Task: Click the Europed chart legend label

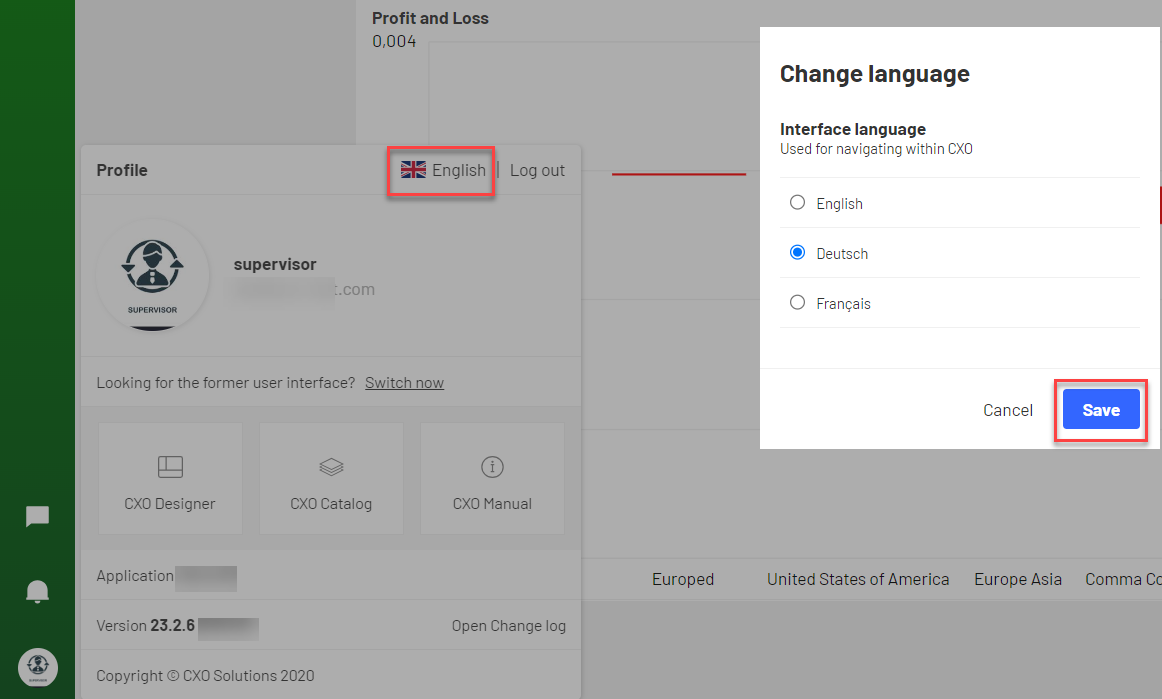Action: 683,579
